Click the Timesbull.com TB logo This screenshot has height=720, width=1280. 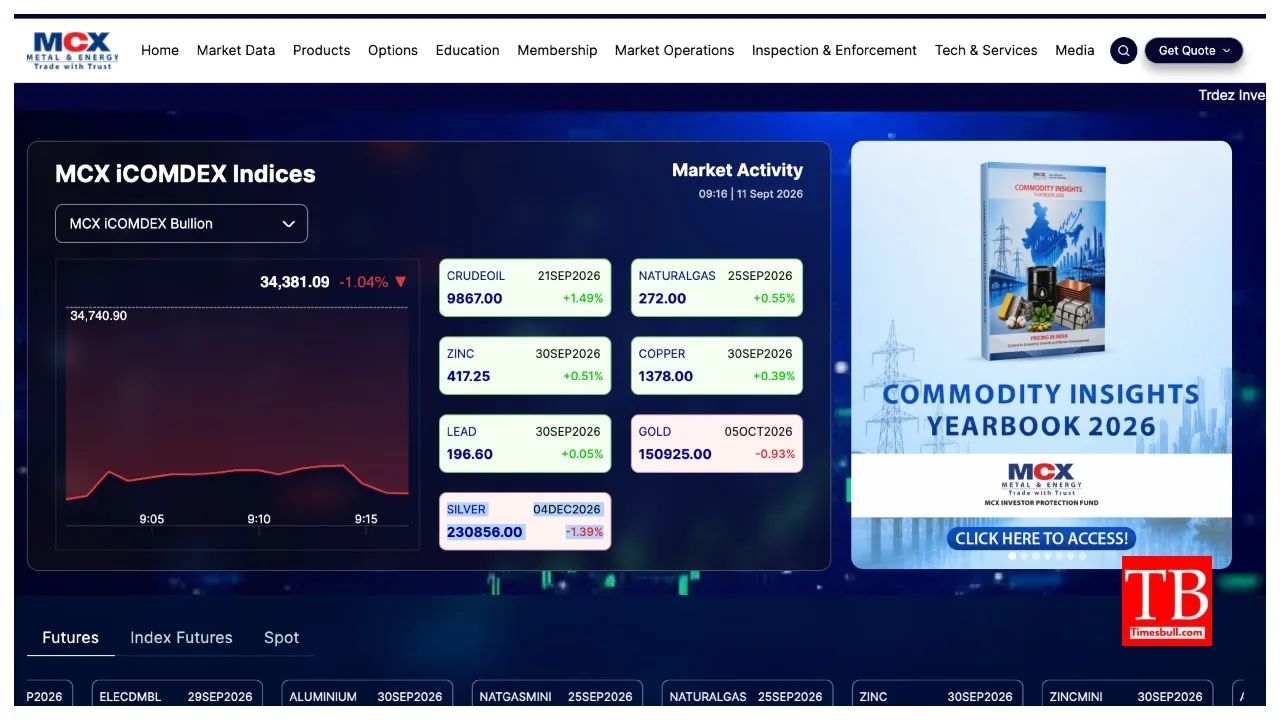[x=1167, y=600]
